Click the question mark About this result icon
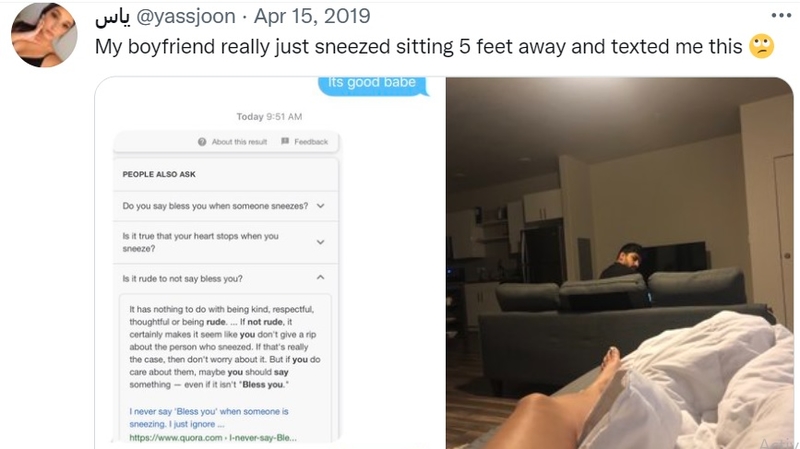The image size is (800, 449). pos(202,142)
